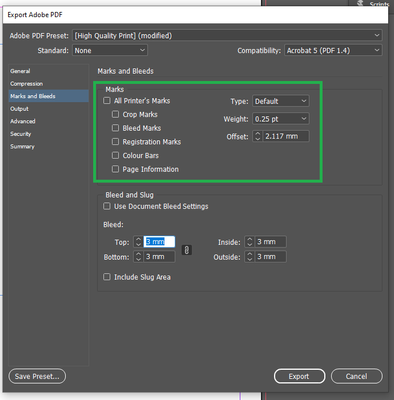394x400 pixels.
Task: Click the Bottom bleed stepper arrows
Action: pyautogui.click(x=138, y=257)
